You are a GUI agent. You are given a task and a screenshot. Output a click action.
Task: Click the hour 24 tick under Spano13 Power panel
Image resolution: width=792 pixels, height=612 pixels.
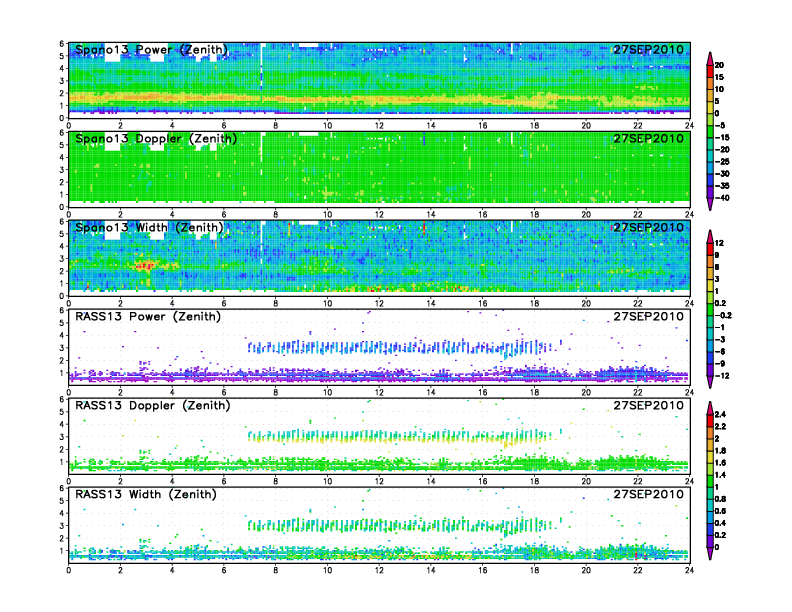tap(689, 126)
